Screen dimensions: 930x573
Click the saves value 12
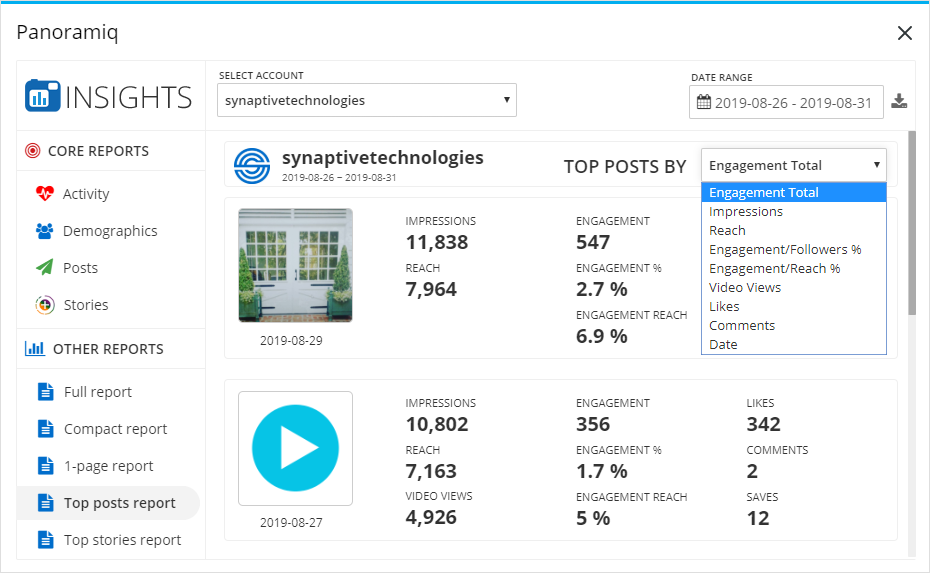tap(758, 518)
